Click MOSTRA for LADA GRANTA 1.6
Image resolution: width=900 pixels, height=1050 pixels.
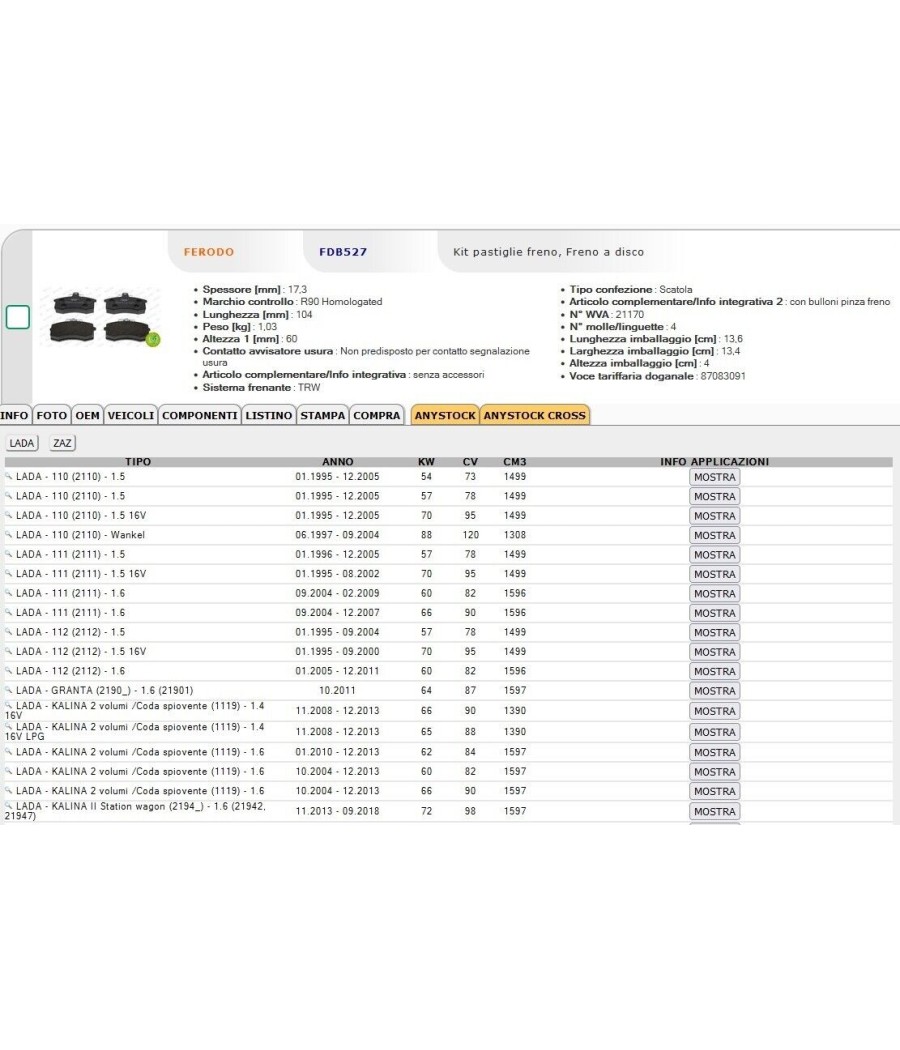tap(715, 690)
